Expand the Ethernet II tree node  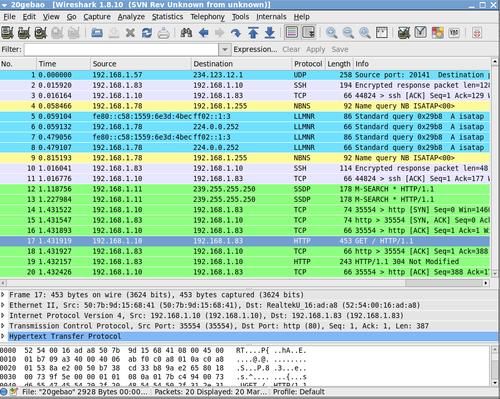[x=3, y=305]
